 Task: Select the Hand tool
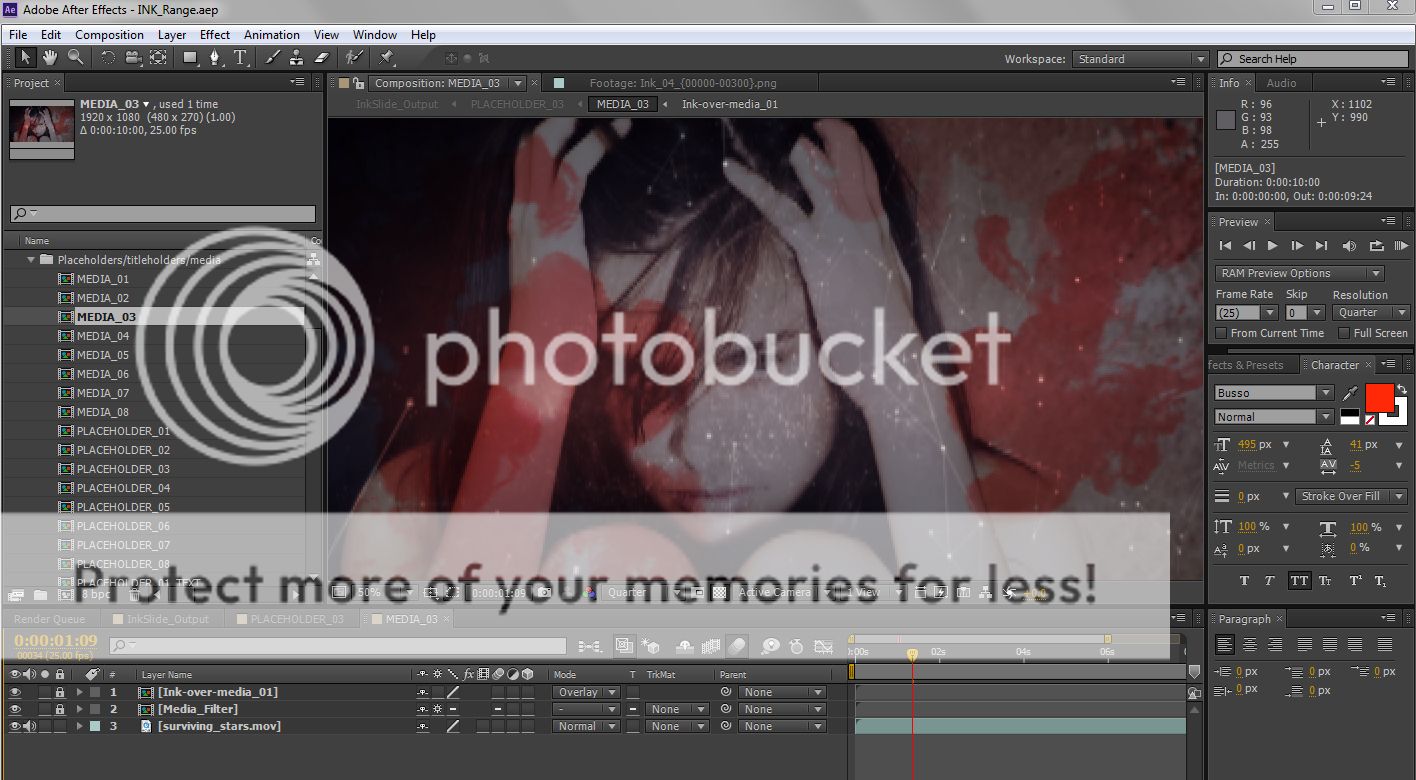tap(49, 58)
